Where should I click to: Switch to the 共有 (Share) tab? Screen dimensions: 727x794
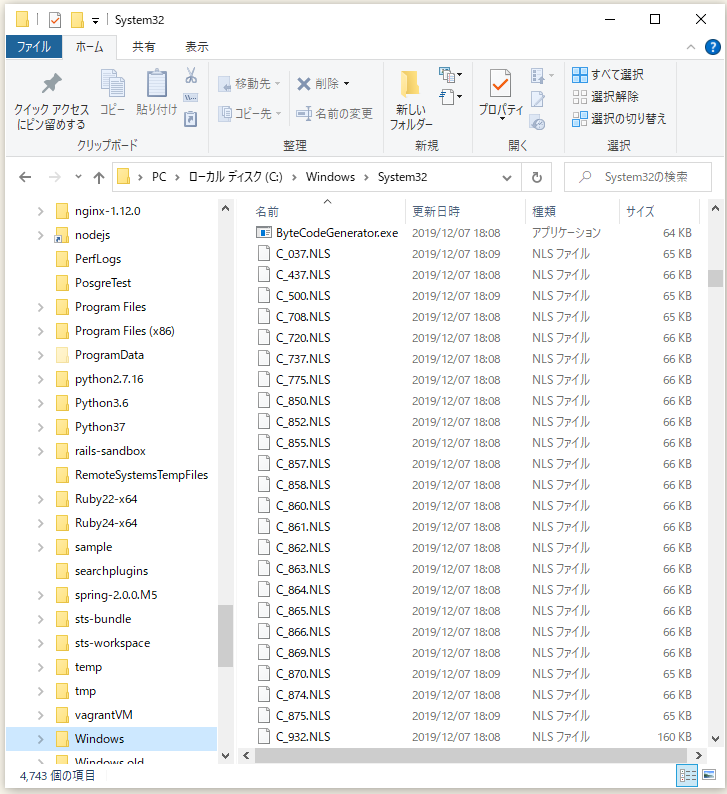coord(143,47)
